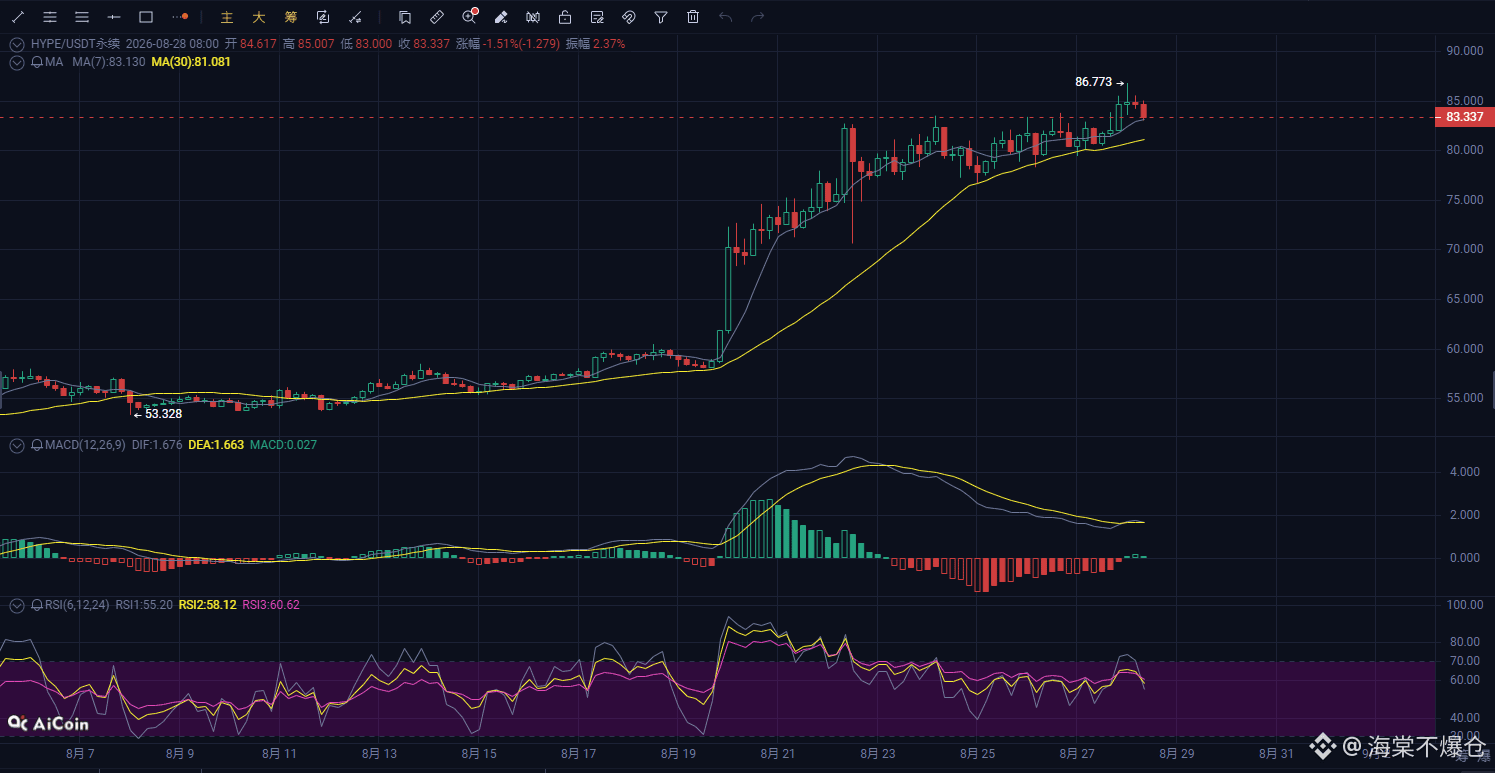Click the DEA:1.663 value
1495x773 pixels.
216,445
